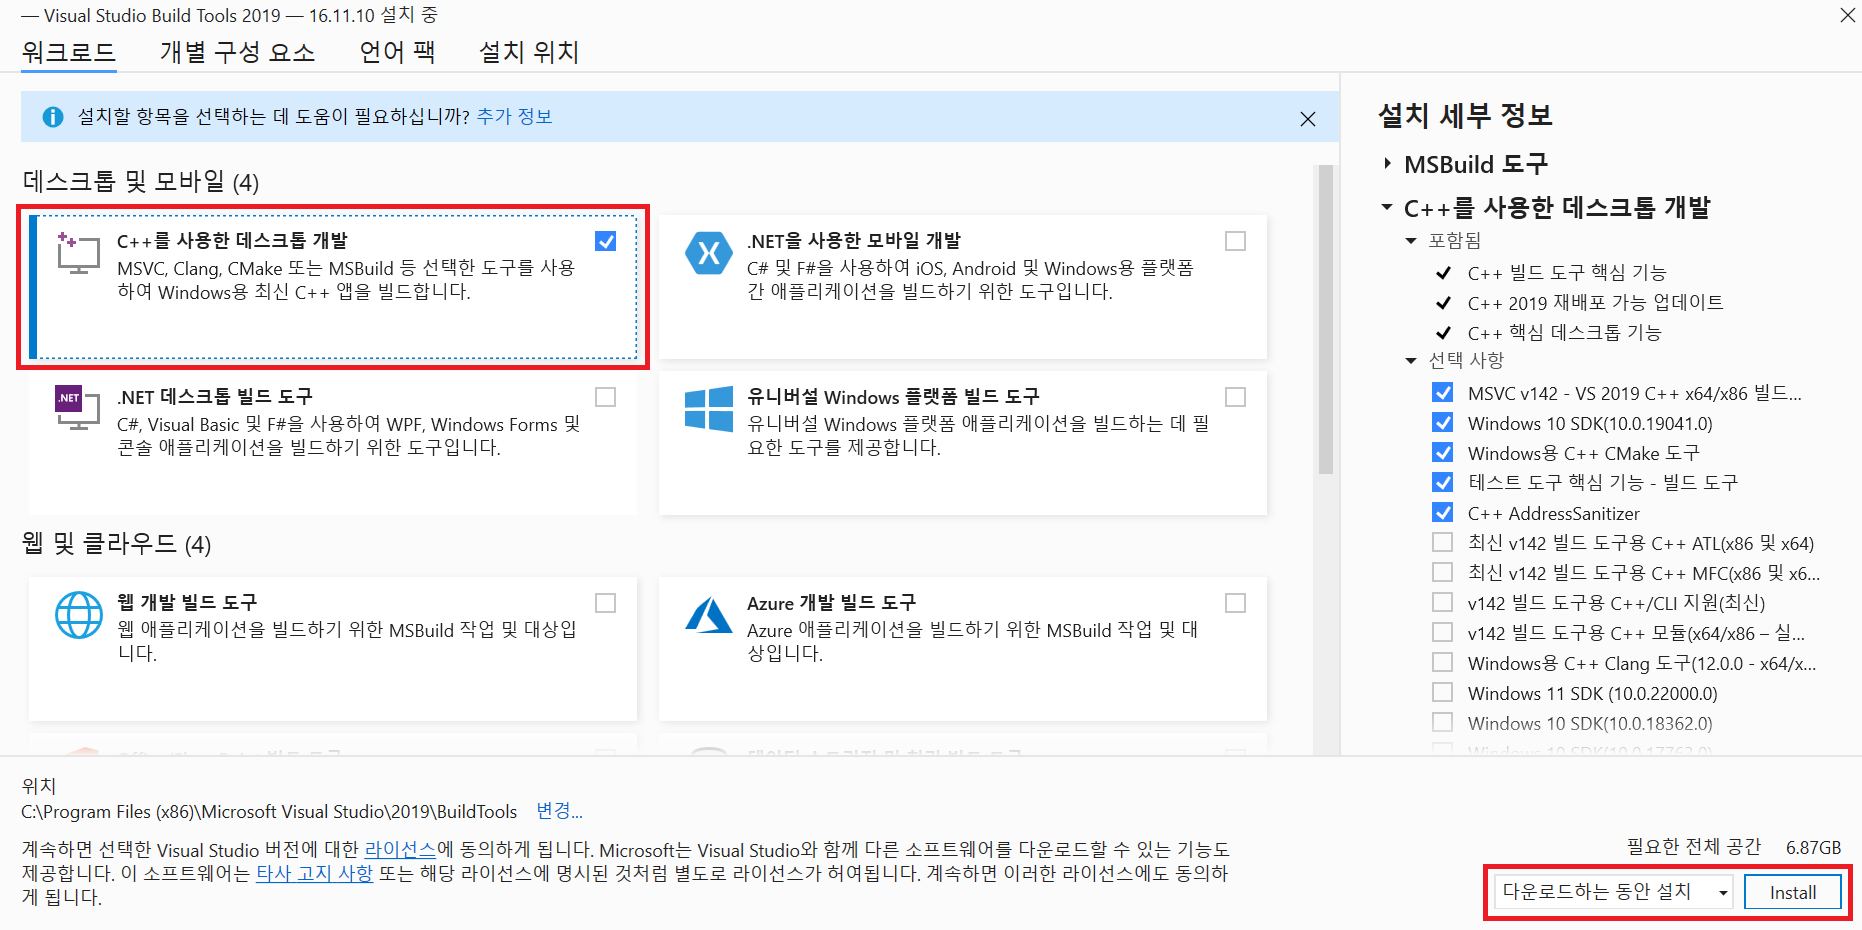Click the Universal Windows Platform logo icon
The image size is (1862, 930).
[709, 410]
